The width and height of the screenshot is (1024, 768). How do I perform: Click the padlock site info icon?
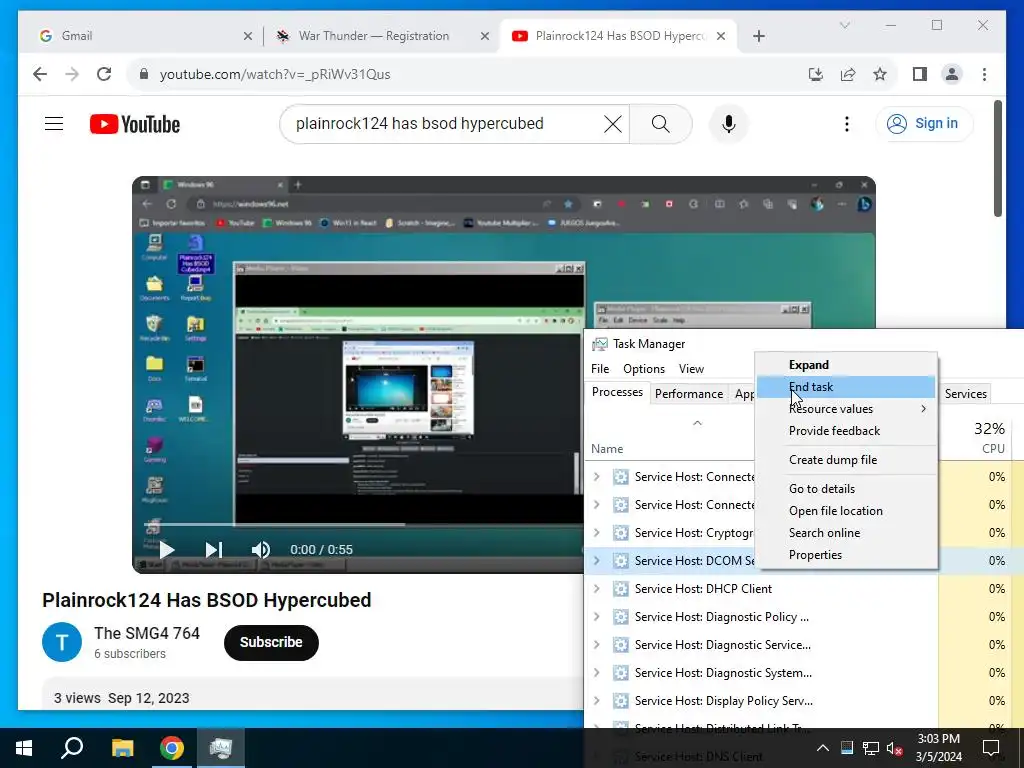click(x=144, y=74)
